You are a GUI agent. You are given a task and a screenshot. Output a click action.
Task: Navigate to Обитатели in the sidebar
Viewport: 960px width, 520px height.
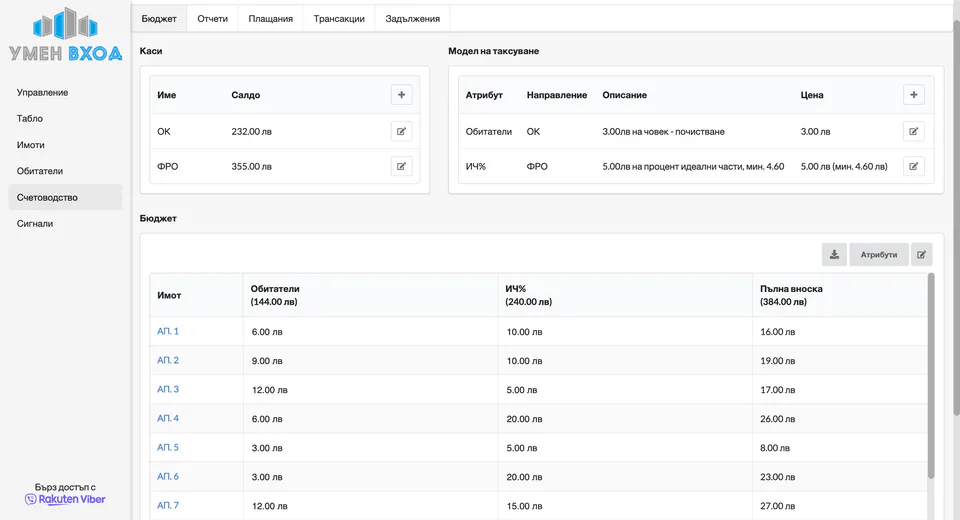[x=40, y=171]
